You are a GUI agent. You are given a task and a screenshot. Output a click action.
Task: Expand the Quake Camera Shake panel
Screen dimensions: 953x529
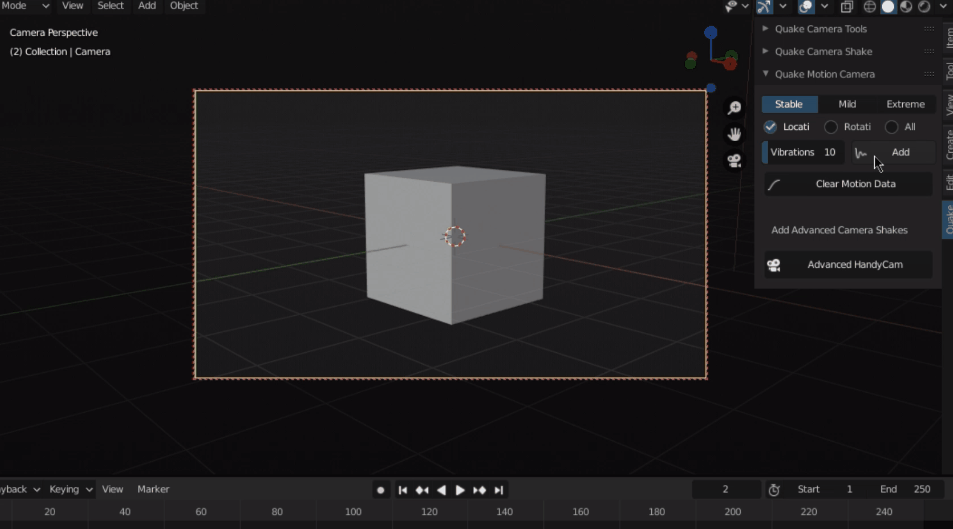point(765,51)
